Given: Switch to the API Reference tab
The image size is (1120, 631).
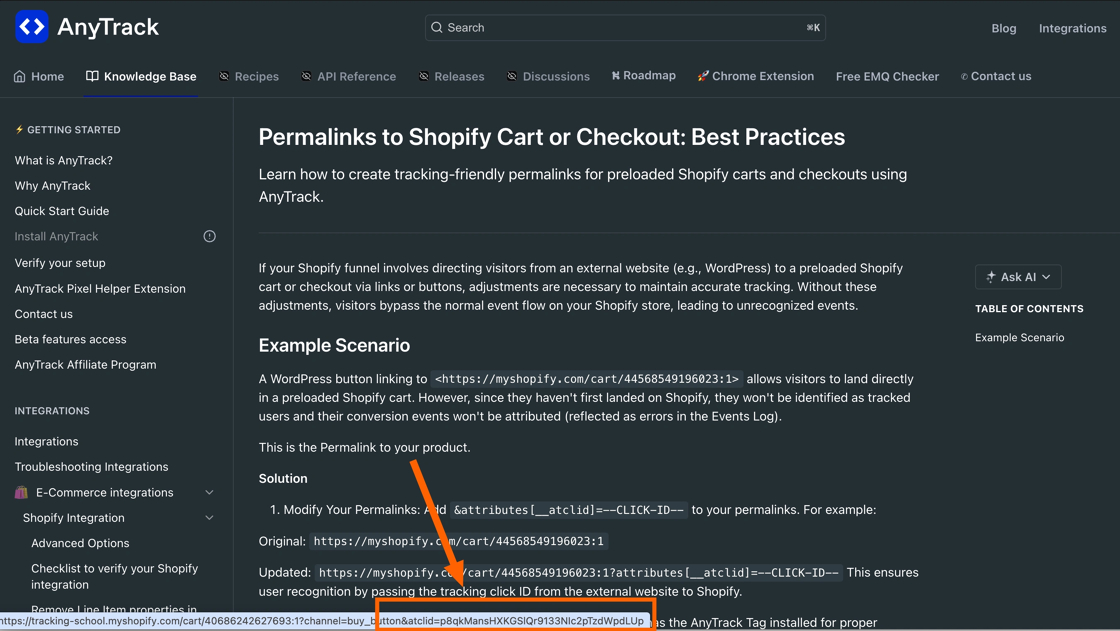Looking at the screenshot, I should tap(348, 76).
